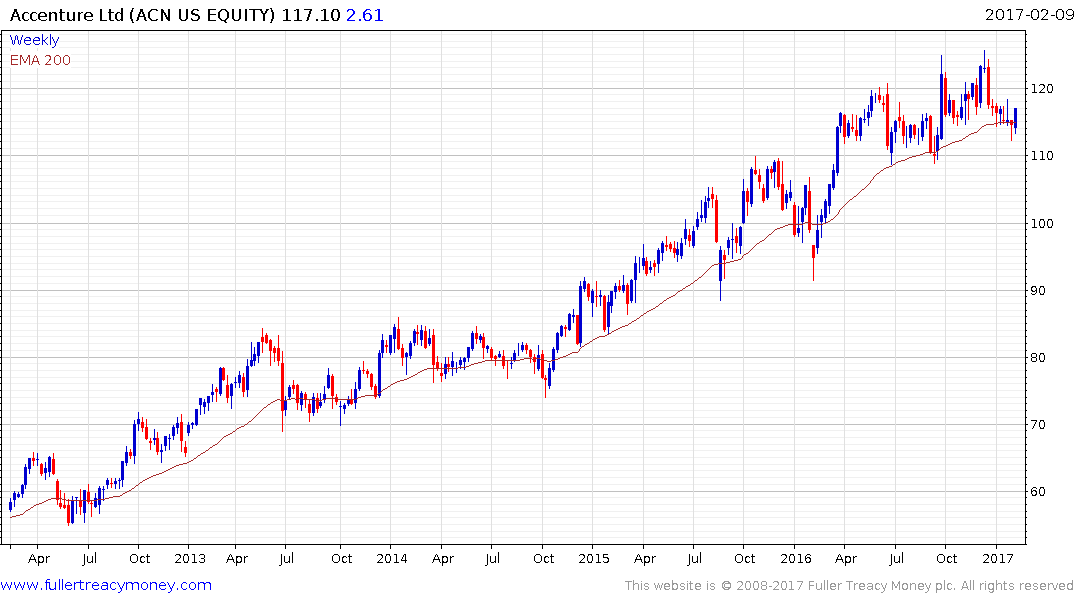Select the 70 price axis label
1075x600 pixels.
(1038, 425)
